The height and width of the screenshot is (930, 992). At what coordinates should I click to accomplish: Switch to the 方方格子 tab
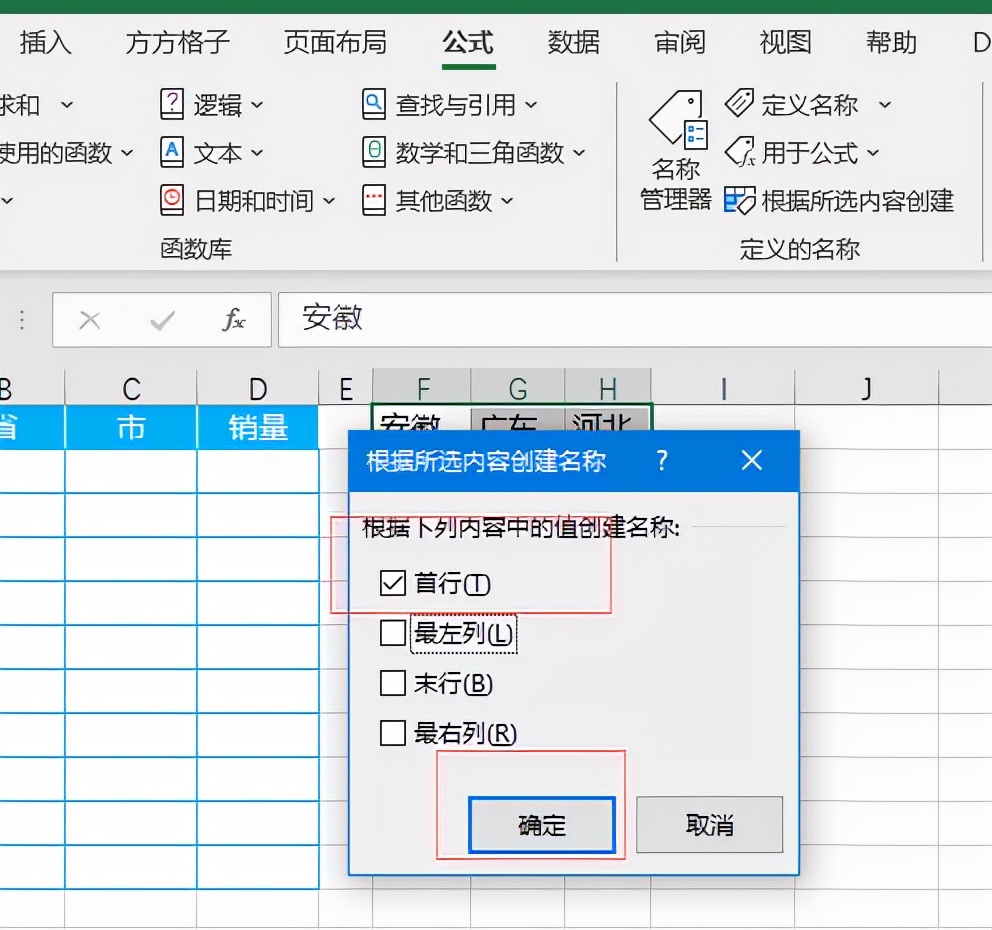click(x=177, y=42)
